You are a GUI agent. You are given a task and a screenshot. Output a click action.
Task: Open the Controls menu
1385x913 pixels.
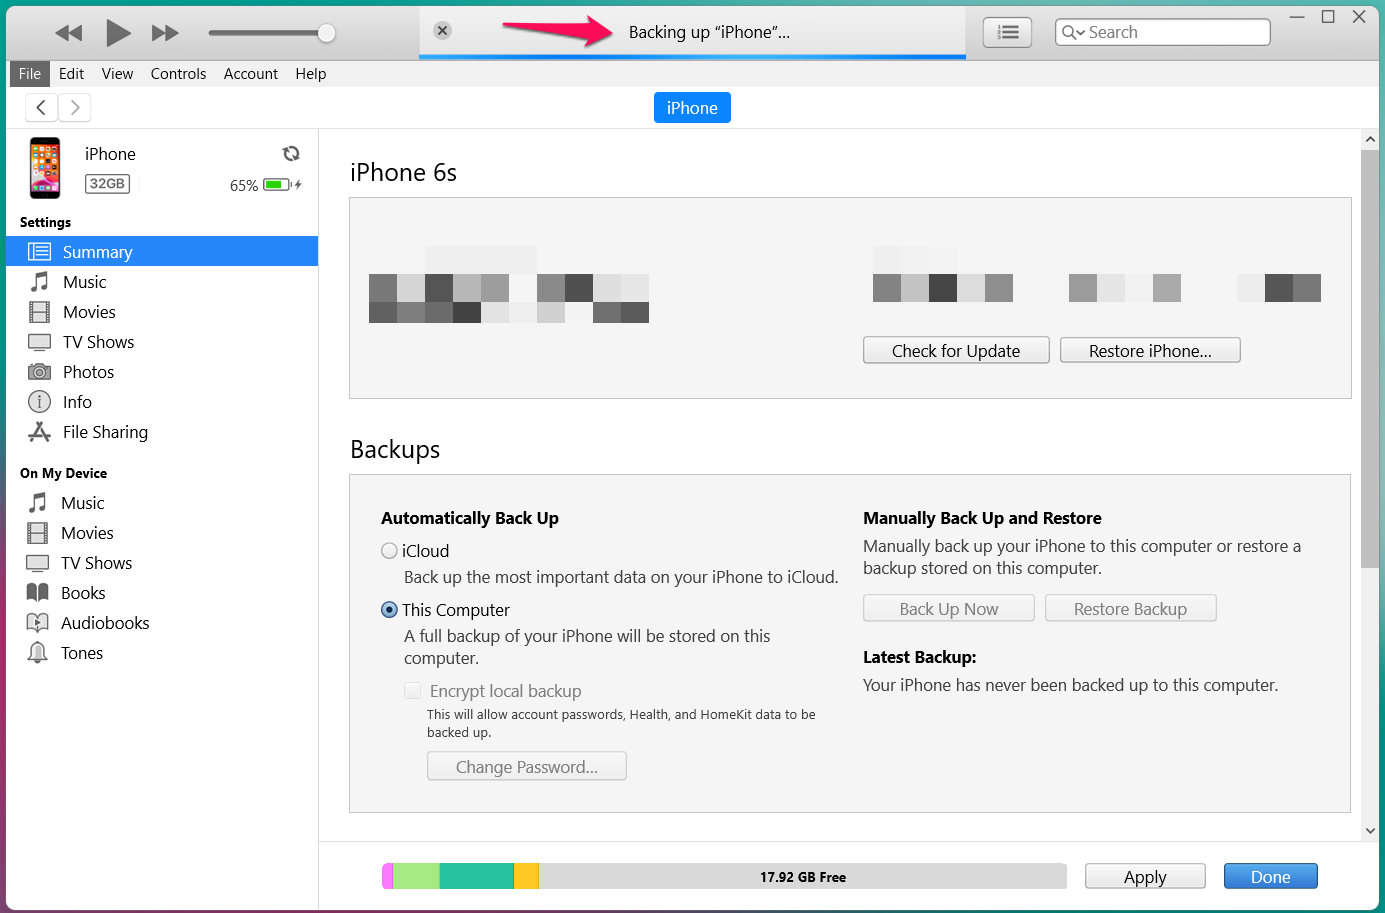pyautogui.click(x=178, y=74)
